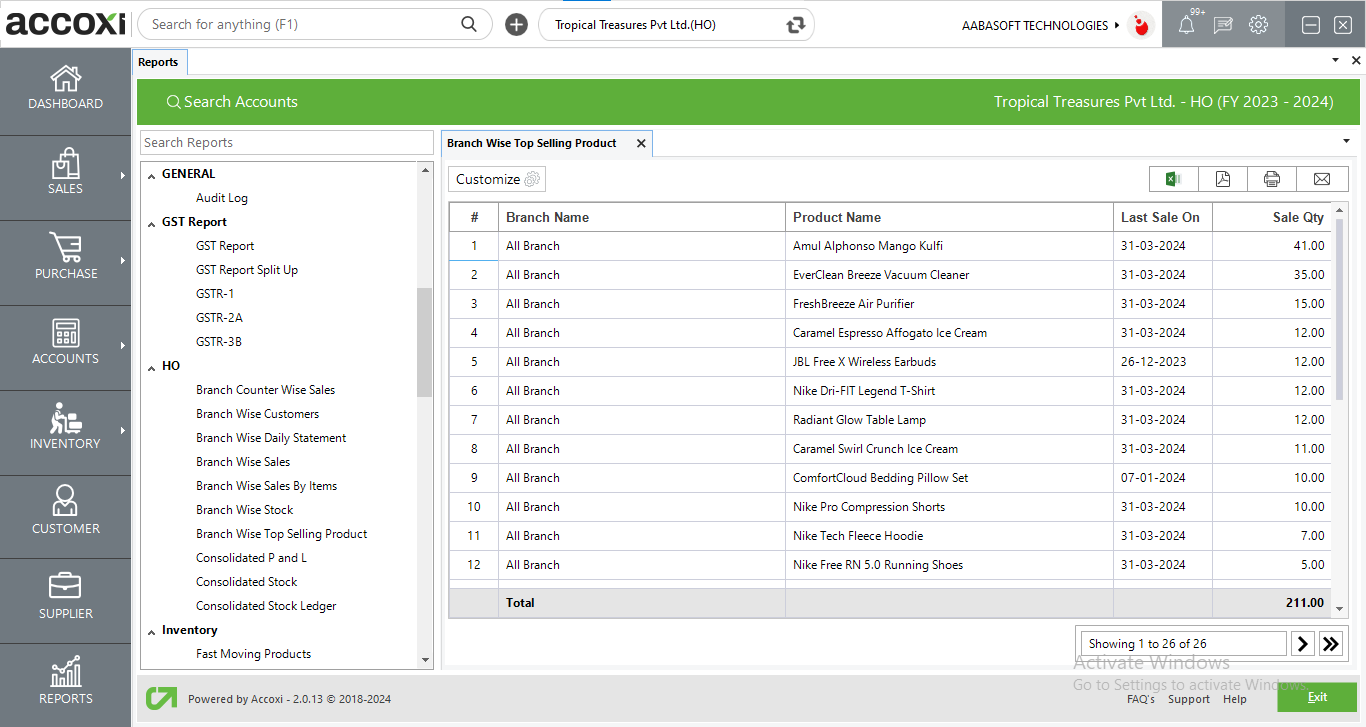Export the report to Excel
Viewport: 1366px width, 727px height.
tap(1173, 178)
